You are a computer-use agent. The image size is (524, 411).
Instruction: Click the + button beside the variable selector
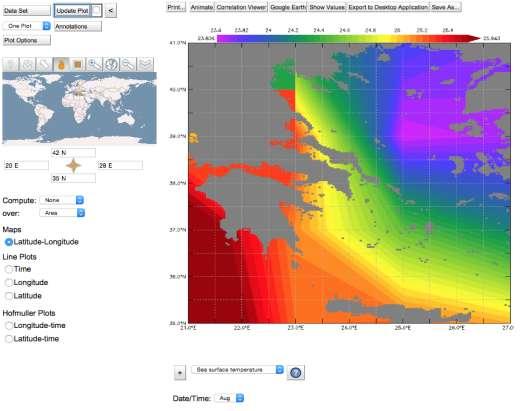(180, 373)
